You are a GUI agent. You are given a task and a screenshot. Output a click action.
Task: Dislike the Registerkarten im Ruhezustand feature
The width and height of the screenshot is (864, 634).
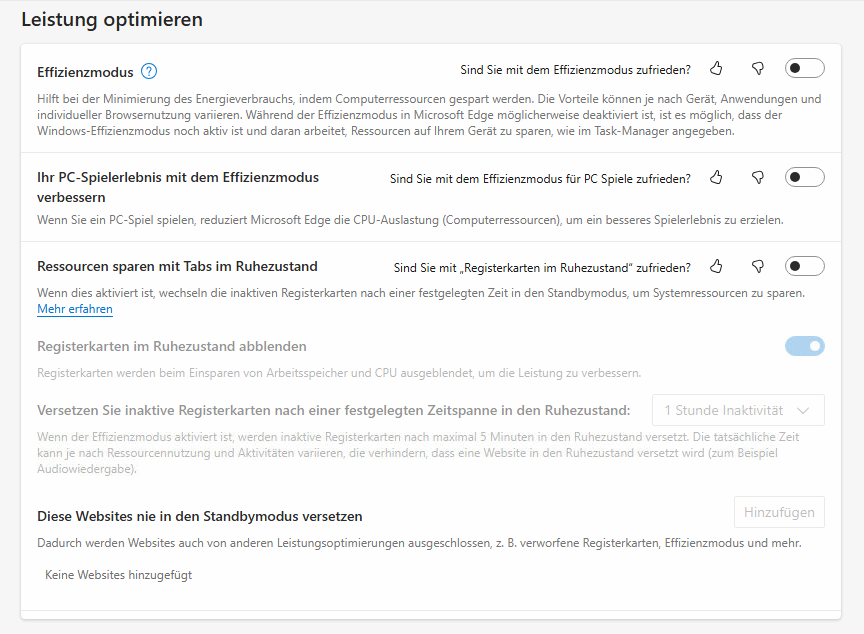coord(758,267)
